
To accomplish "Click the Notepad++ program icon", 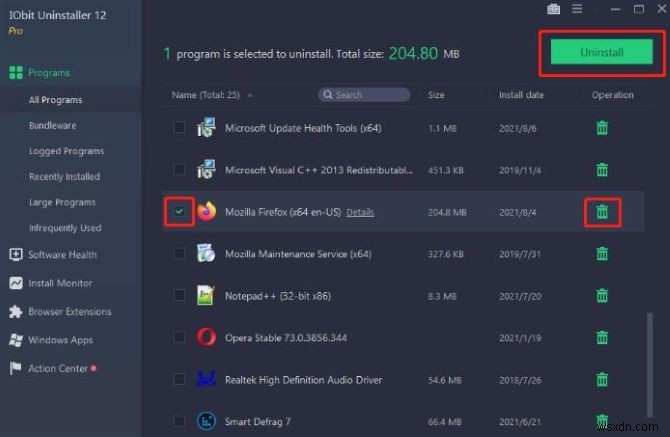I will click(x=206, y=295).
